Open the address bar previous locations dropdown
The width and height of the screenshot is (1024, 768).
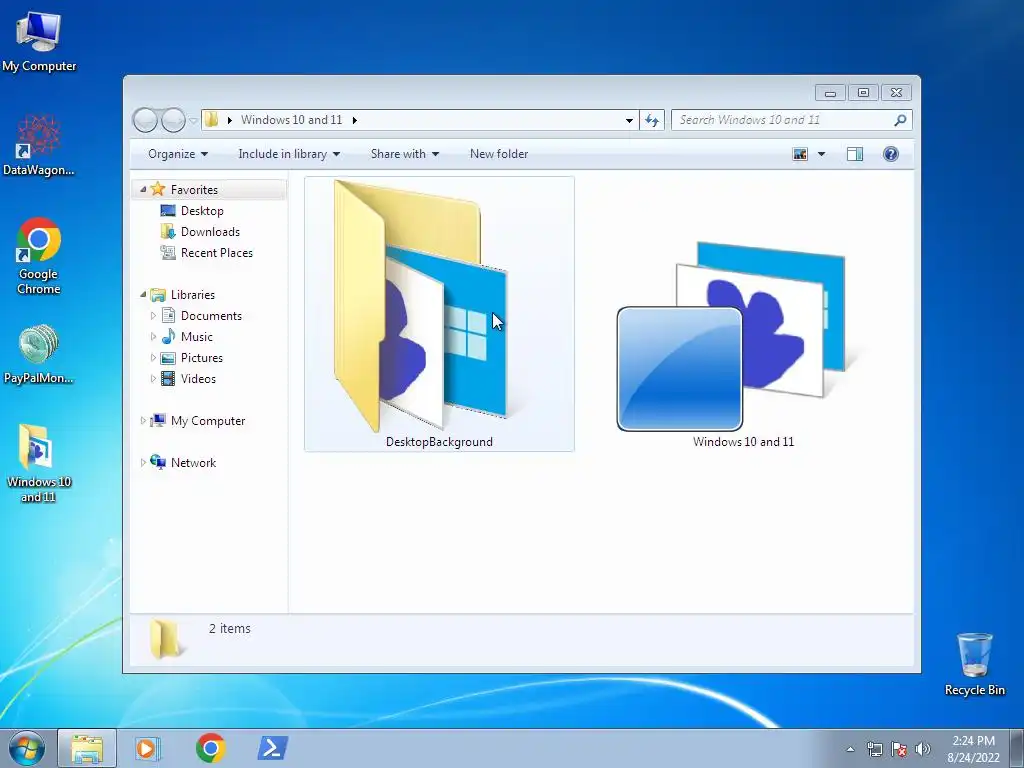(x=629, y=120)
